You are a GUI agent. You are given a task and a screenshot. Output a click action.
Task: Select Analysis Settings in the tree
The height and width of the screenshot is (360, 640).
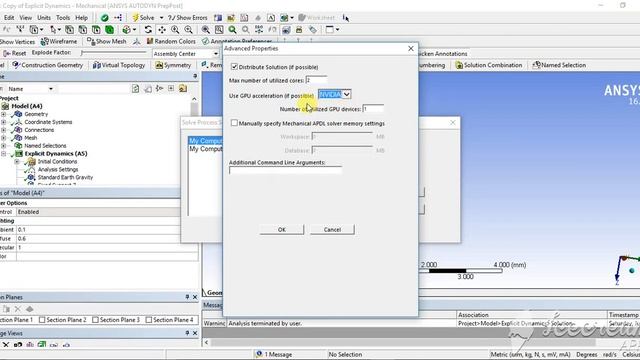(x=58, y=169)
